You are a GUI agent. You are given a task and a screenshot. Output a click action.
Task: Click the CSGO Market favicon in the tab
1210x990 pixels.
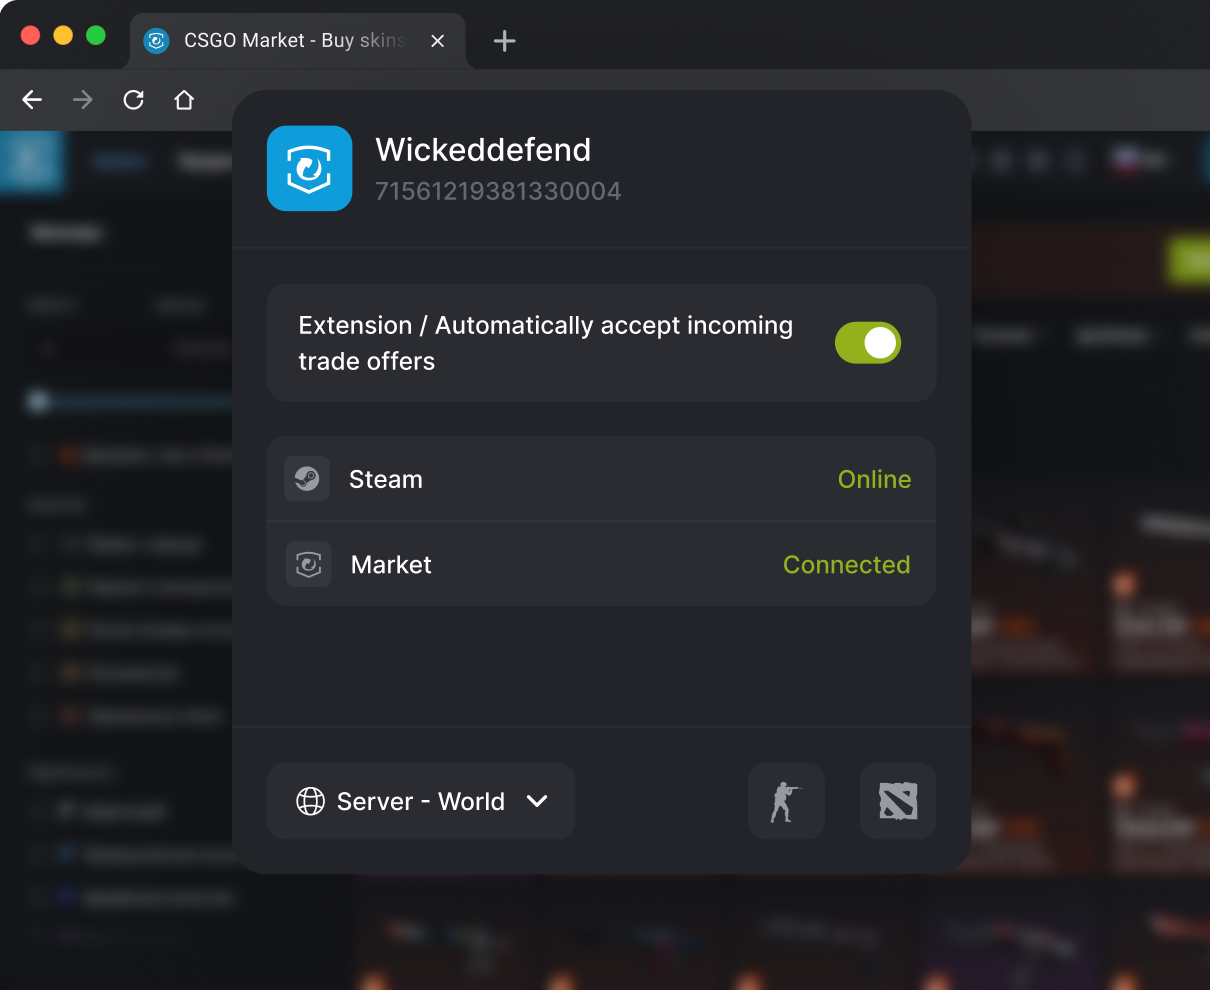click(156, 41)
